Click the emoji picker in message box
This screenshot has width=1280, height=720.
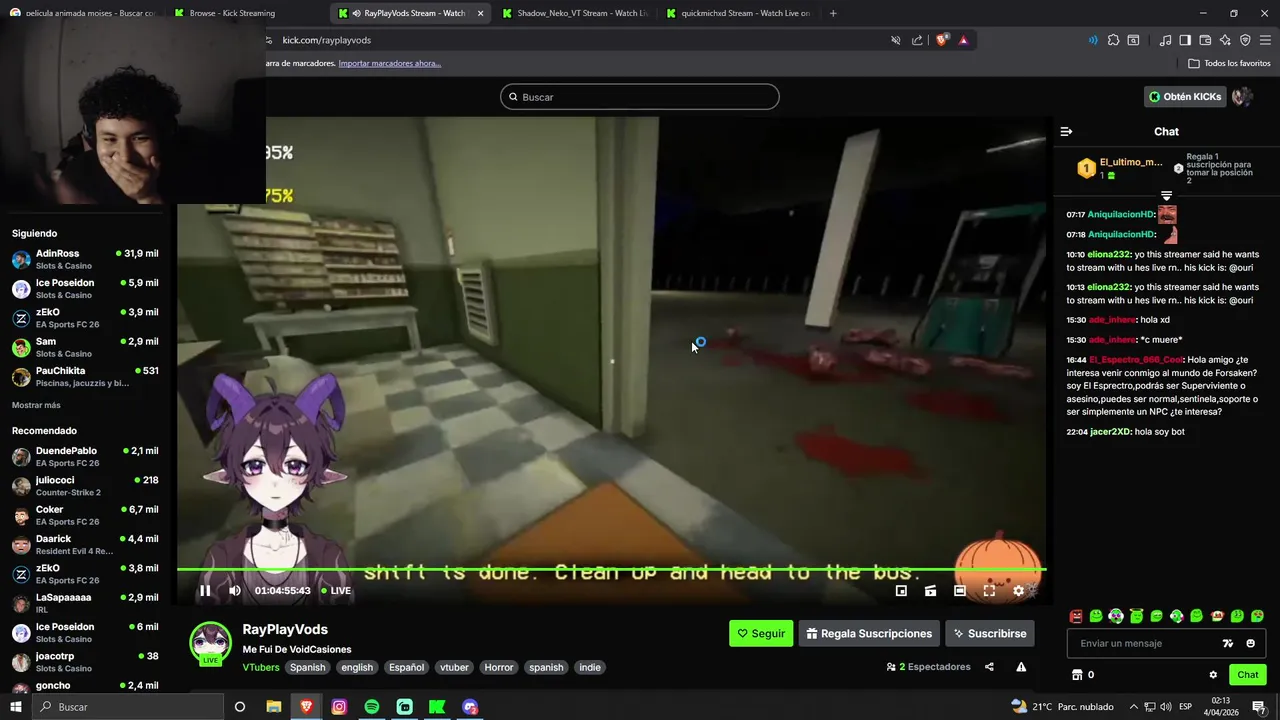[1250, 644]
